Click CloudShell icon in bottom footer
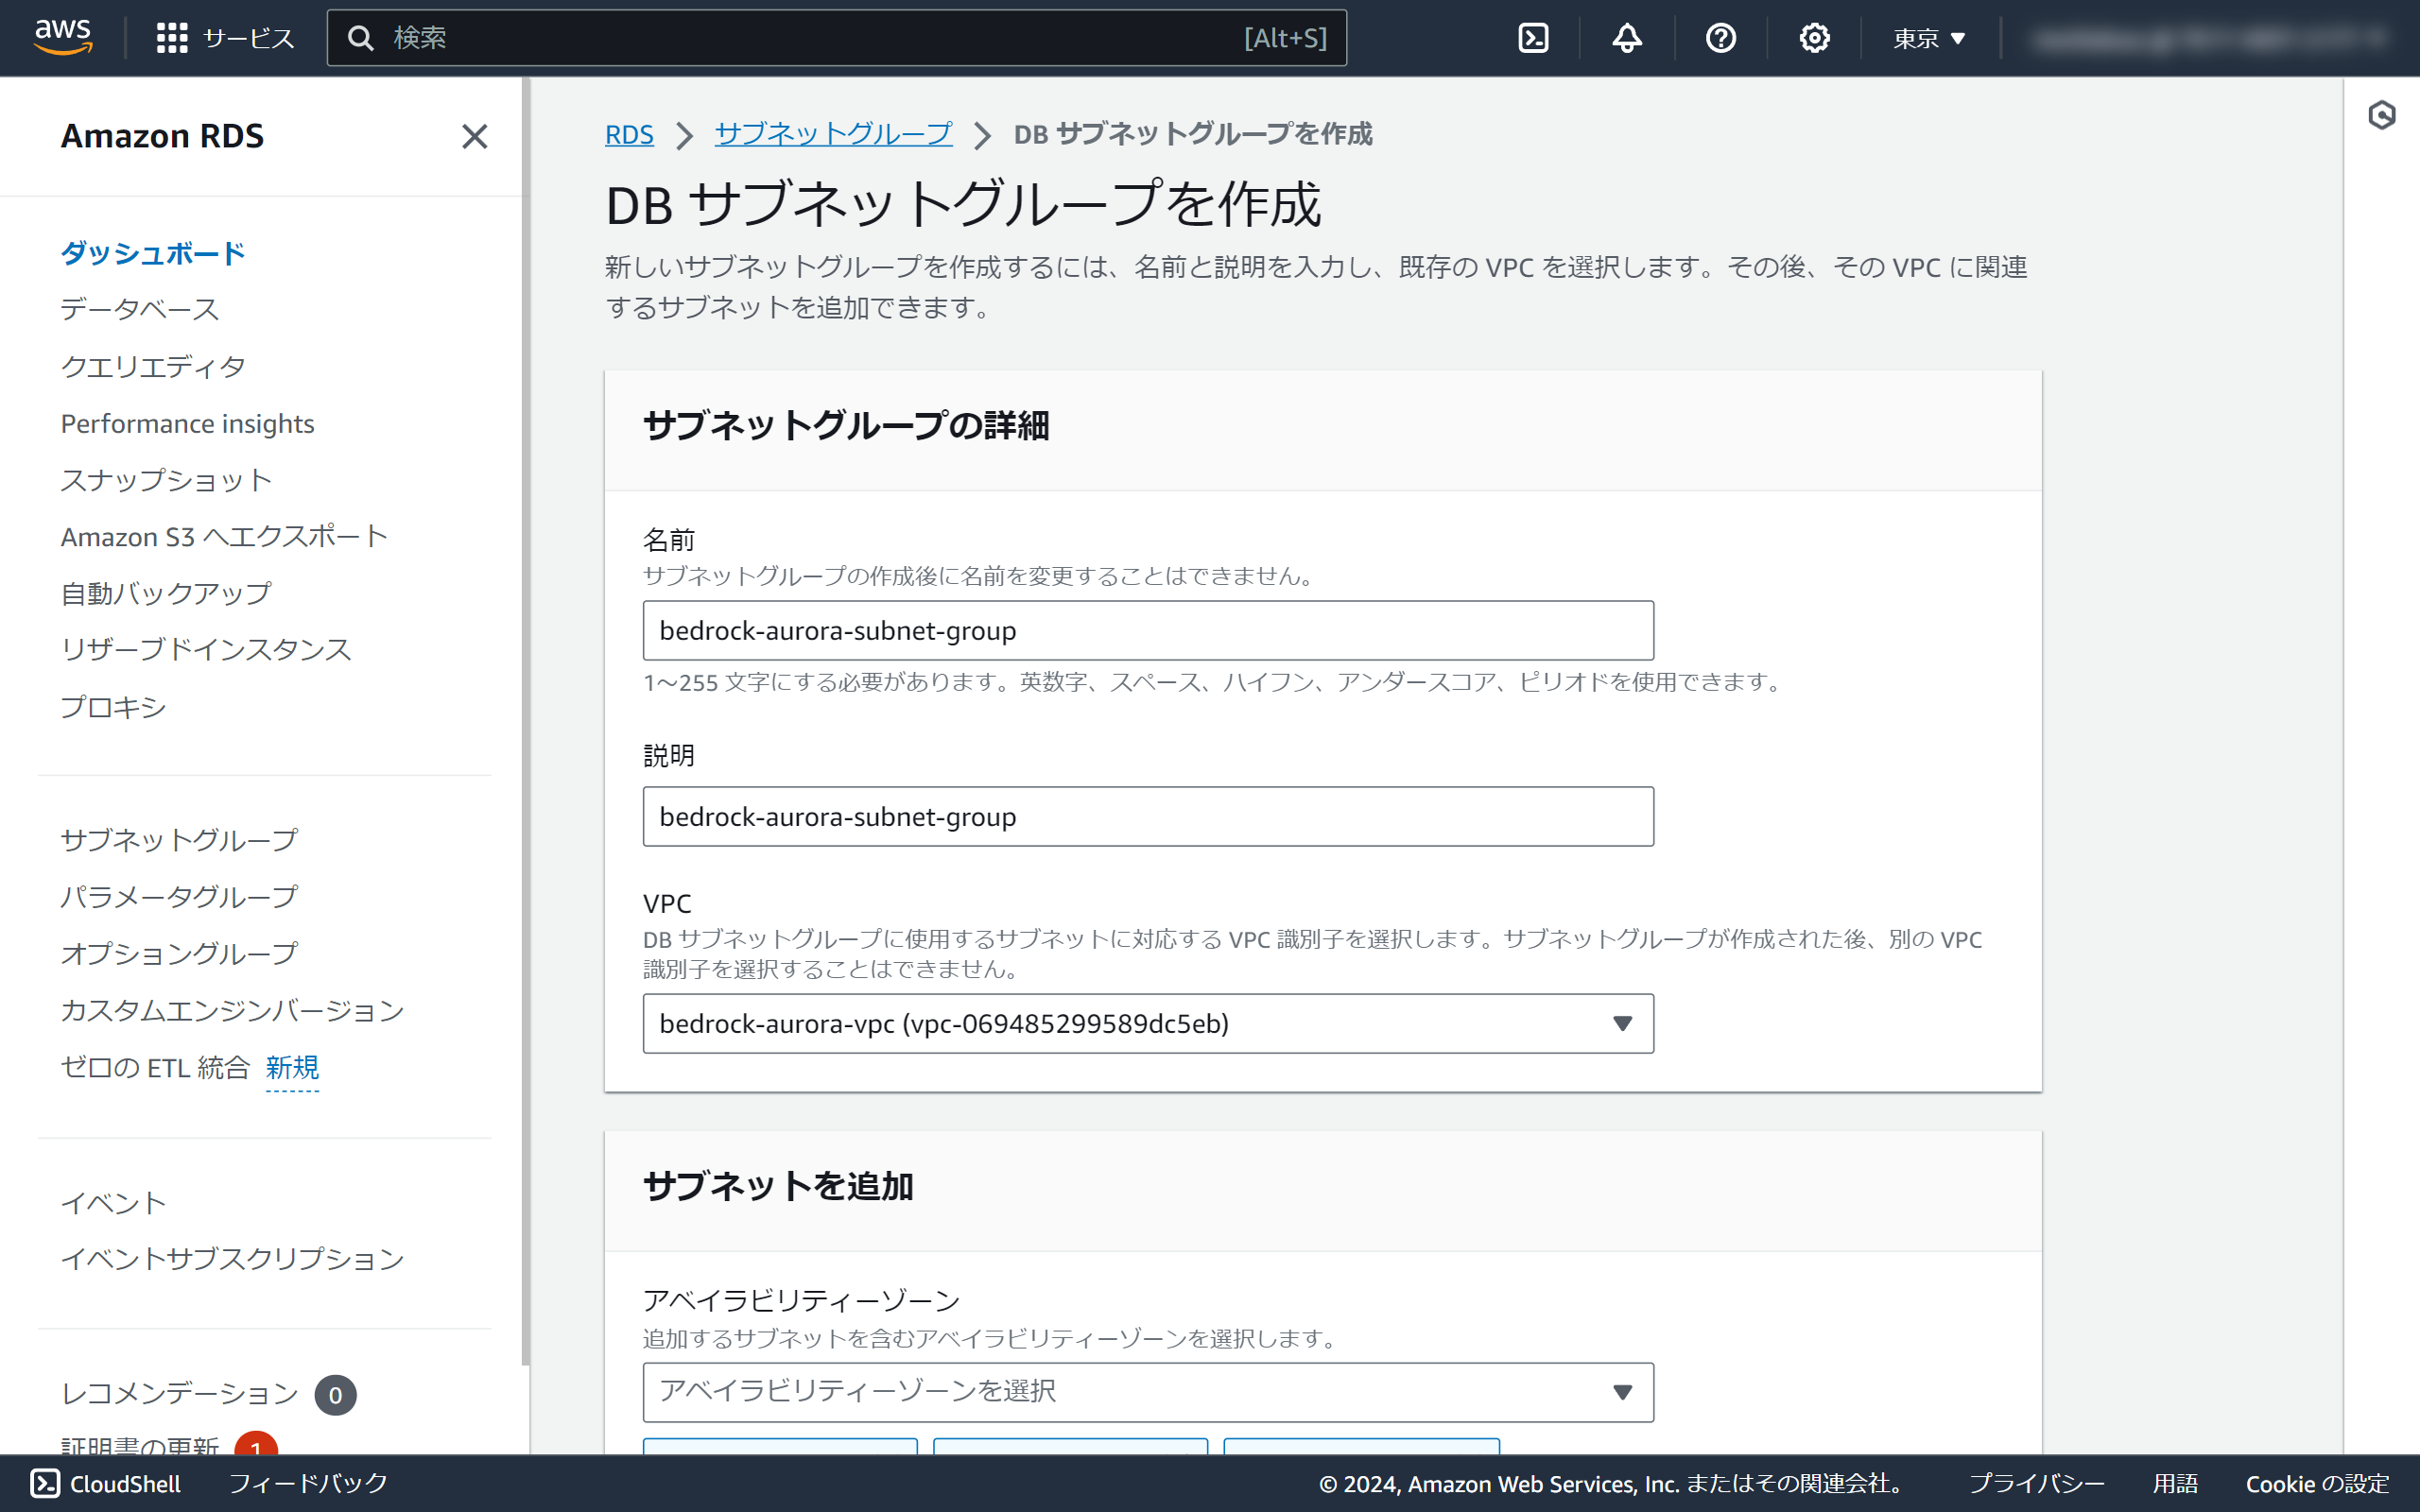 (45, 1483)
